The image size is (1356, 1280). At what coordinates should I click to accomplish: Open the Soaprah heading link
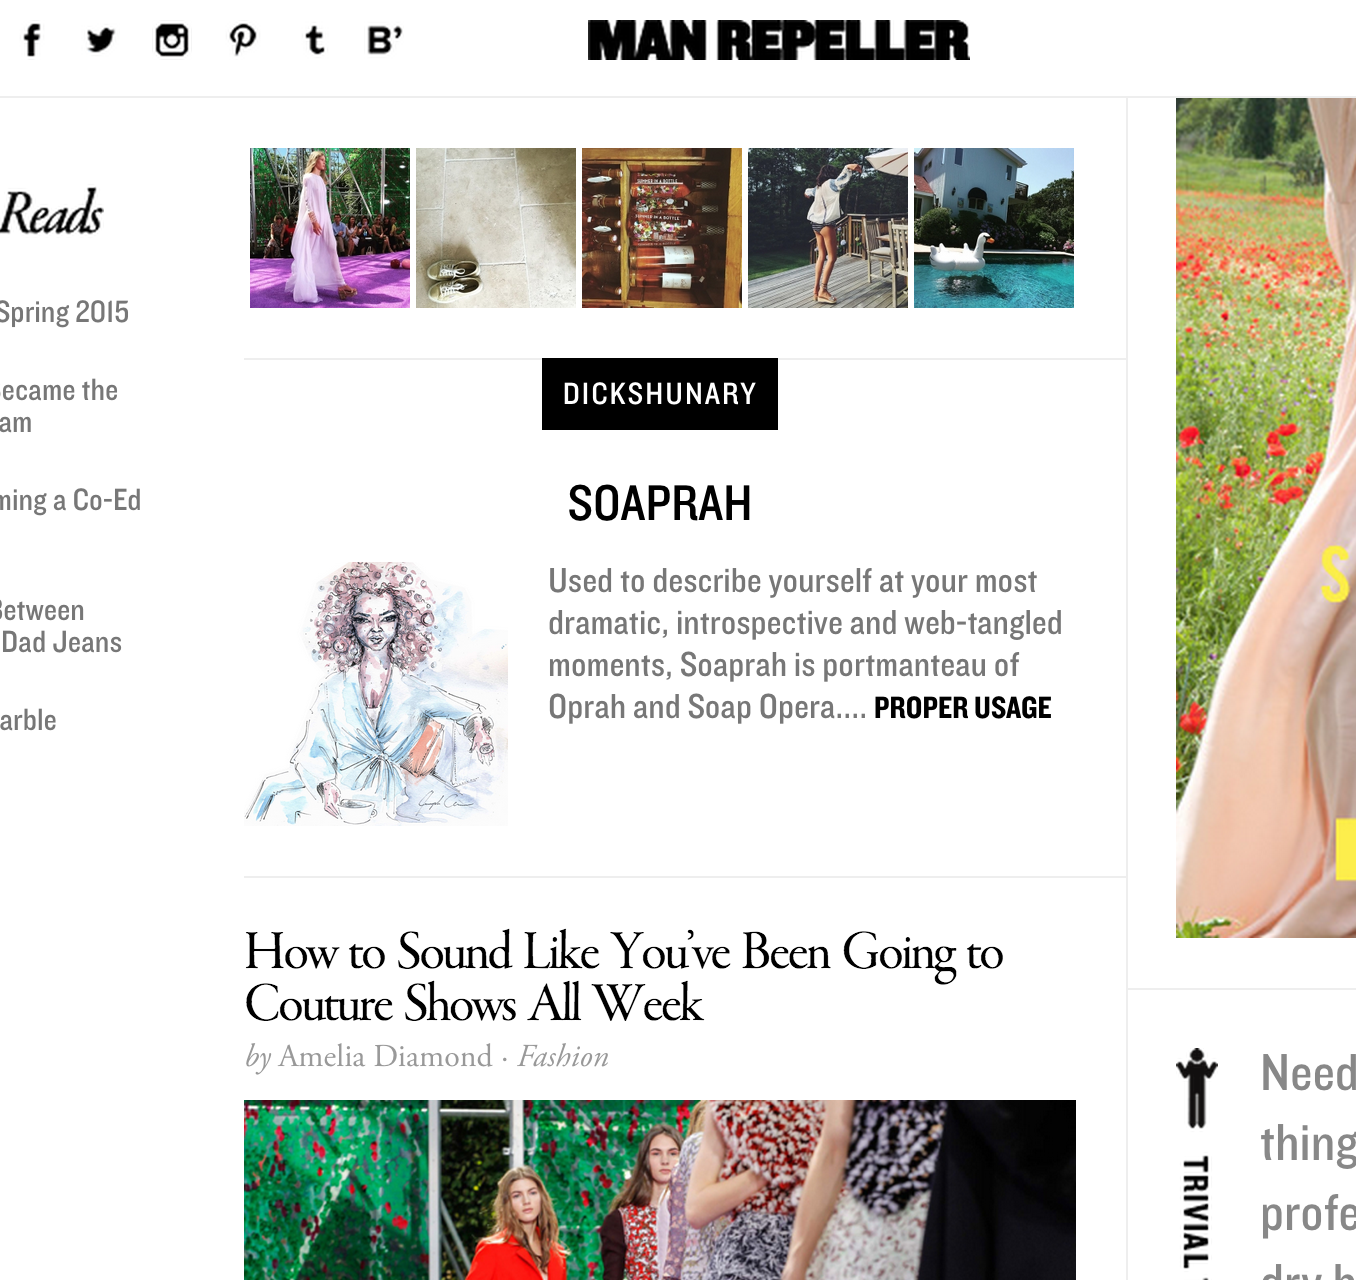pos(660,503)
